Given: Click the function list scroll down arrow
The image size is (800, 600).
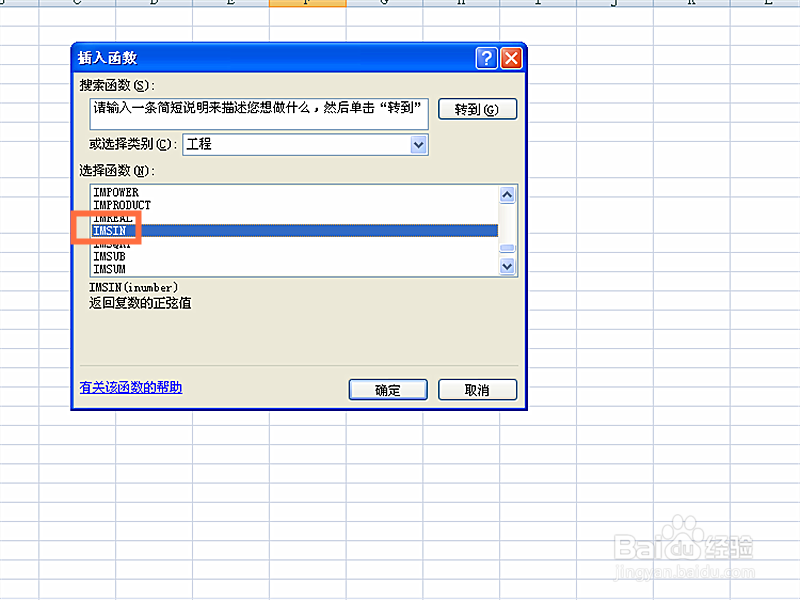Looking at the screenshot, I should (x=507, y=266).
